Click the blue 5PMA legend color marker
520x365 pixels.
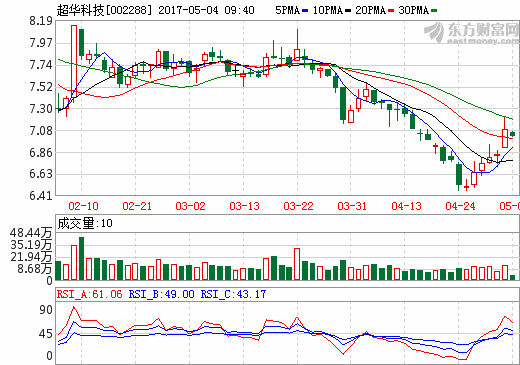point(305,11)
